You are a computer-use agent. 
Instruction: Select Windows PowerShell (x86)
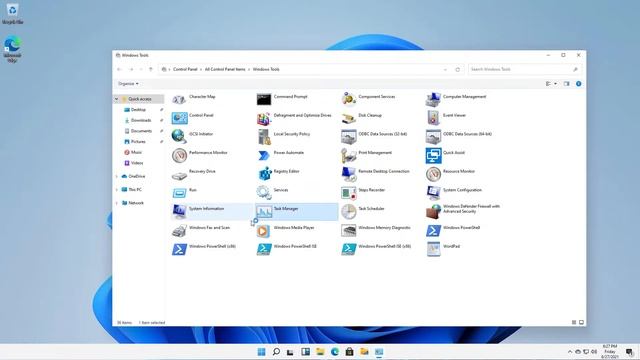coord(204,249)
